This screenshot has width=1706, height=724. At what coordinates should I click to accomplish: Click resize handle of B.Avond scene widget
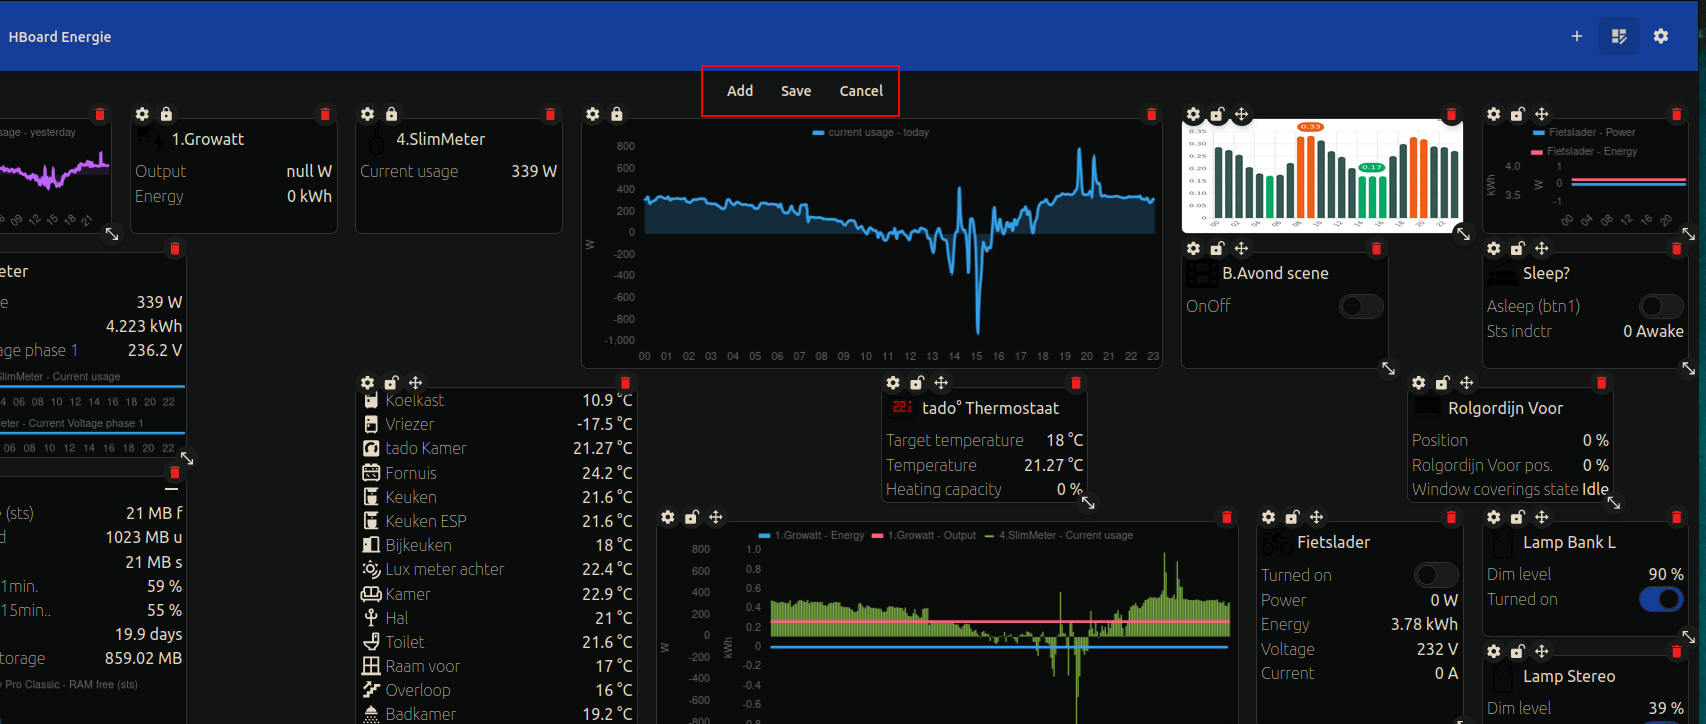[1388, 368]
